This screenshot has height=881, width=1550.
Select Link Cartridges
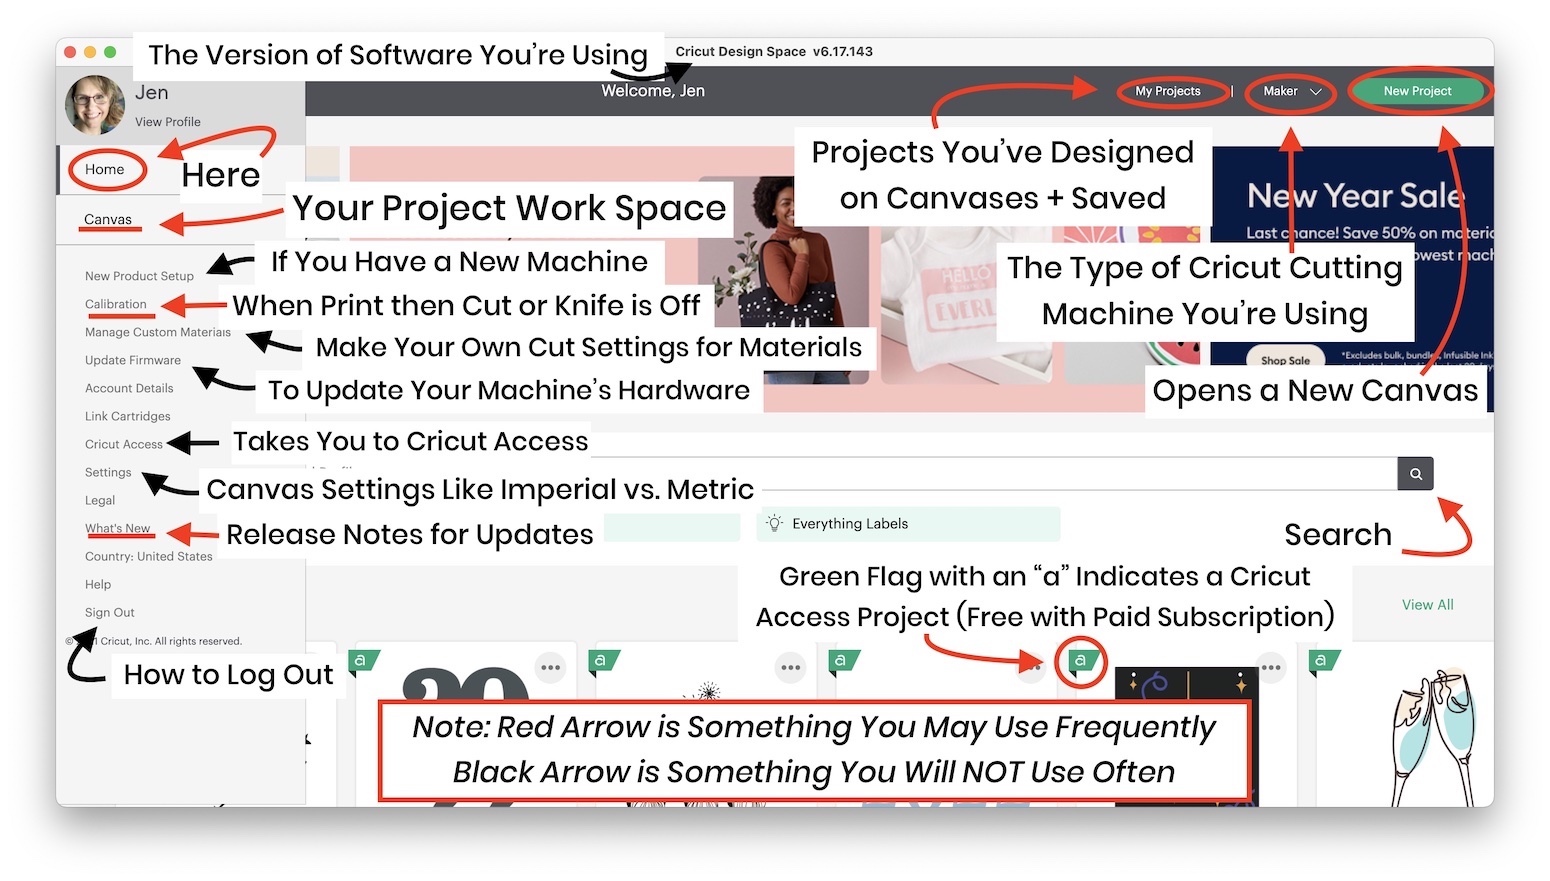[x=128, y=416]
